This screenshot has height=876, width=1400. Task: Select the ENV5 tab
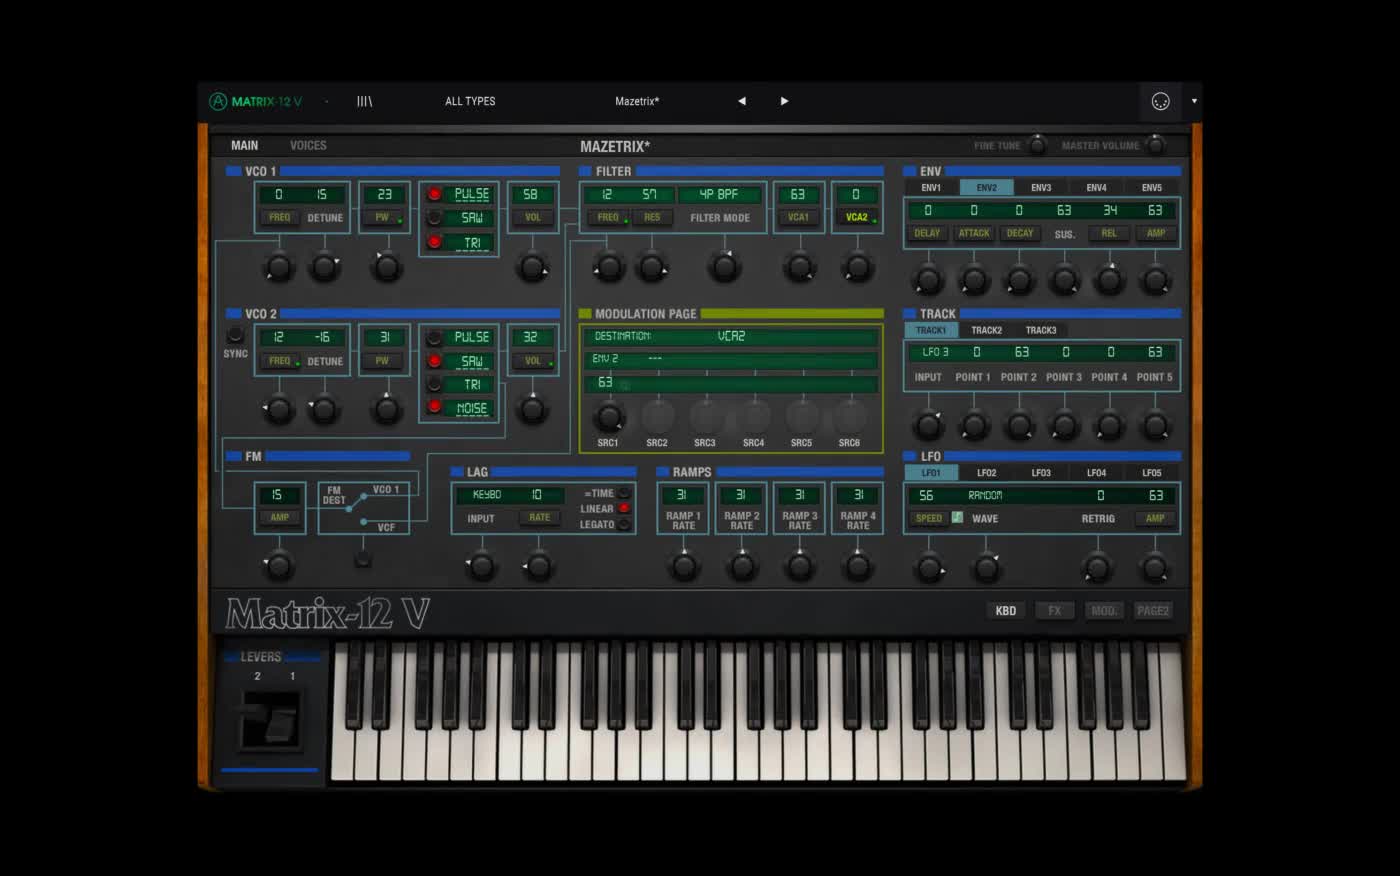point(1152,187)
